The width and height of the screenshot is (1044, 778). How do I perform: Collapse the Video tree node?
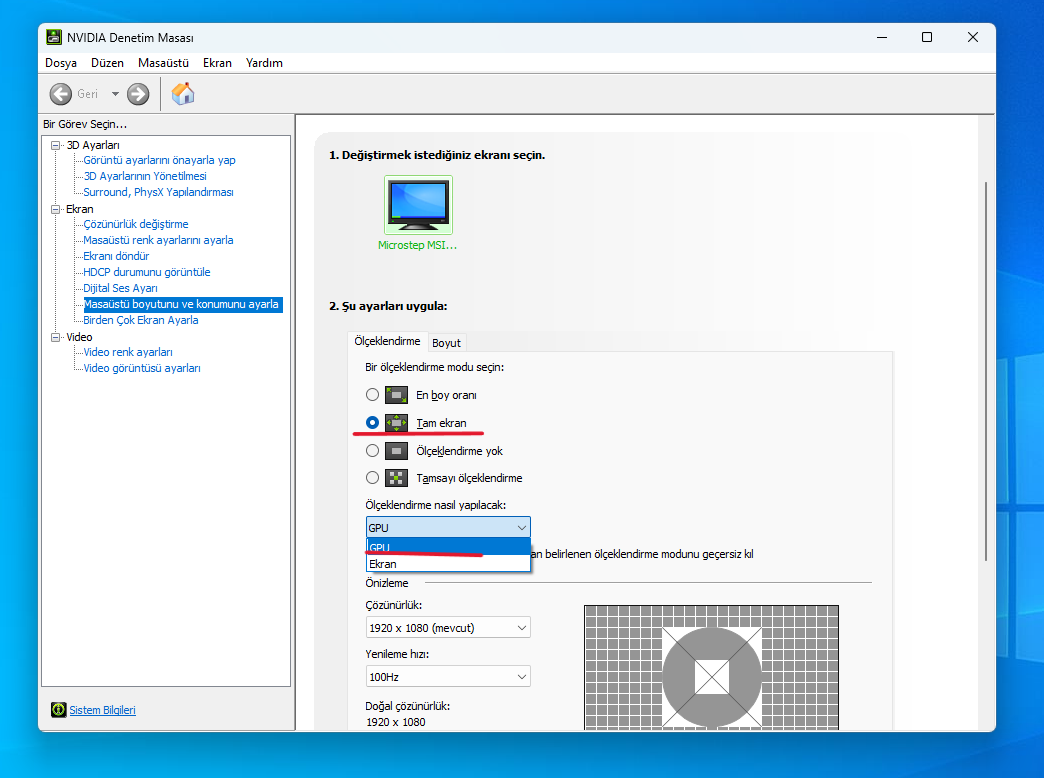click(x=56, y=337)
